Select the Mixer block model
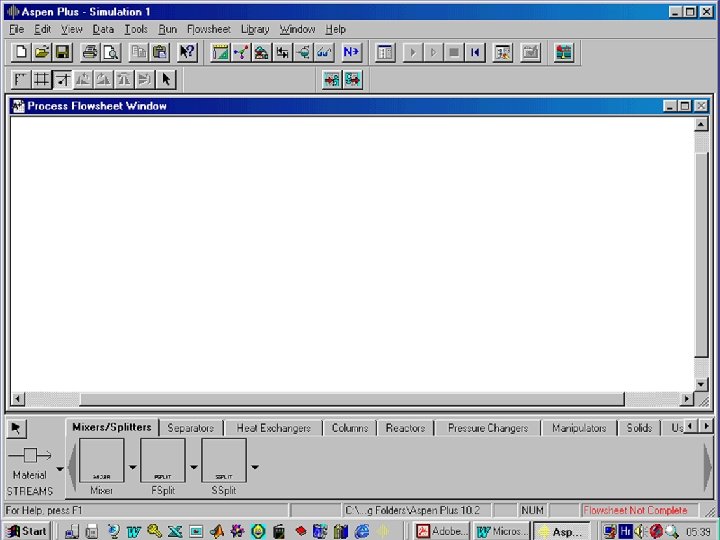Image resolution: width=720 pixels, height=540 pixels. tap(101, 460)
